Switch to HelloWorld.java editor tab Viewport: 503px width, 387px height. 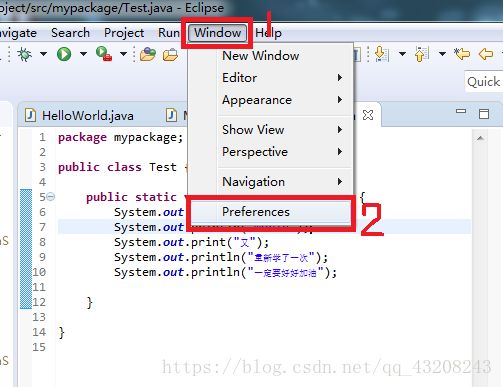tap(88, 116)
